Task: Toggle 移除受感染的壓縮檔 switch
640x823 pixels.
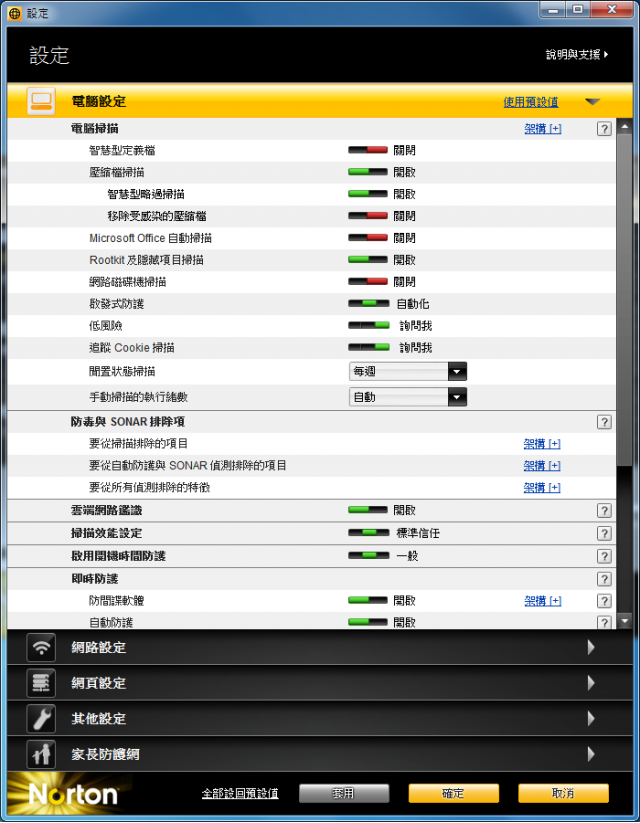Action: coord(368,216)
